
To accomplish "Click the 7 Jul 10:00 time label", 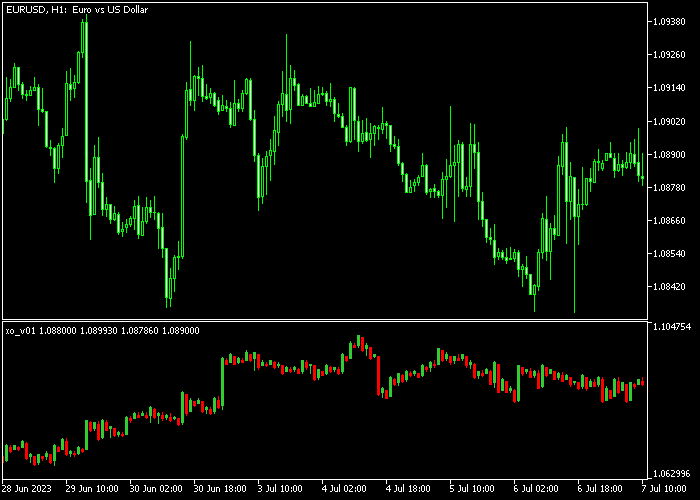I will pos(665,488).
